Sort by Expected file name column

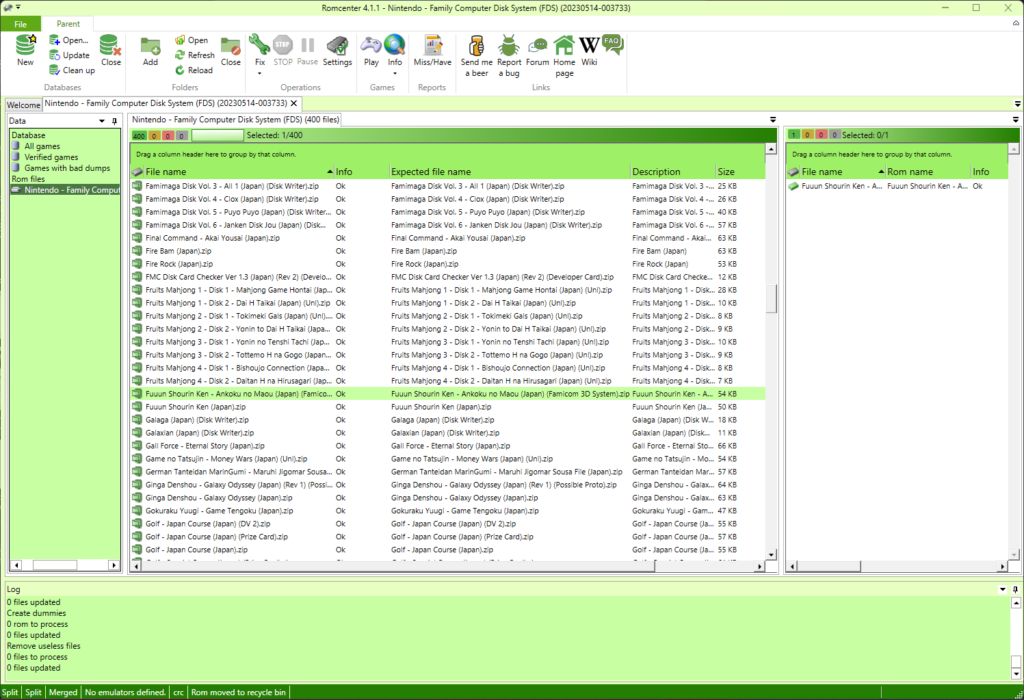(x=509, y=172)
